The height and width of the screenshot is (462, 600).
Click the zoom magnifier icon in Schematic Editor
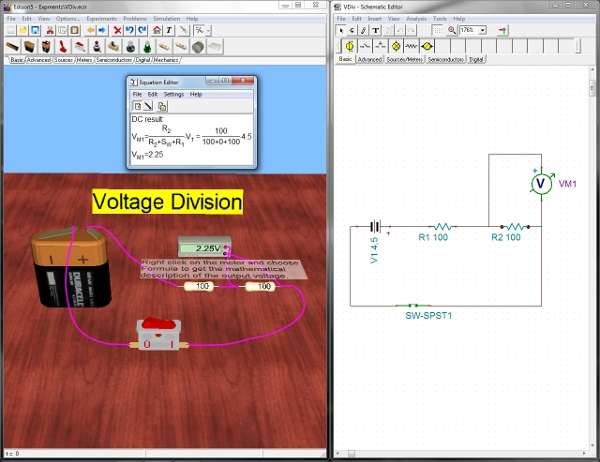(x=452, y=30)
